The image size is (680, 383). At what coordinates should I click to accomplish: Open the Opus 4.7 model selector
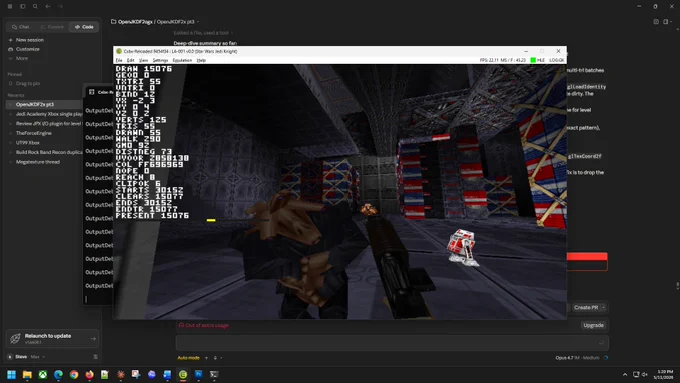click(x=577, y=358)
